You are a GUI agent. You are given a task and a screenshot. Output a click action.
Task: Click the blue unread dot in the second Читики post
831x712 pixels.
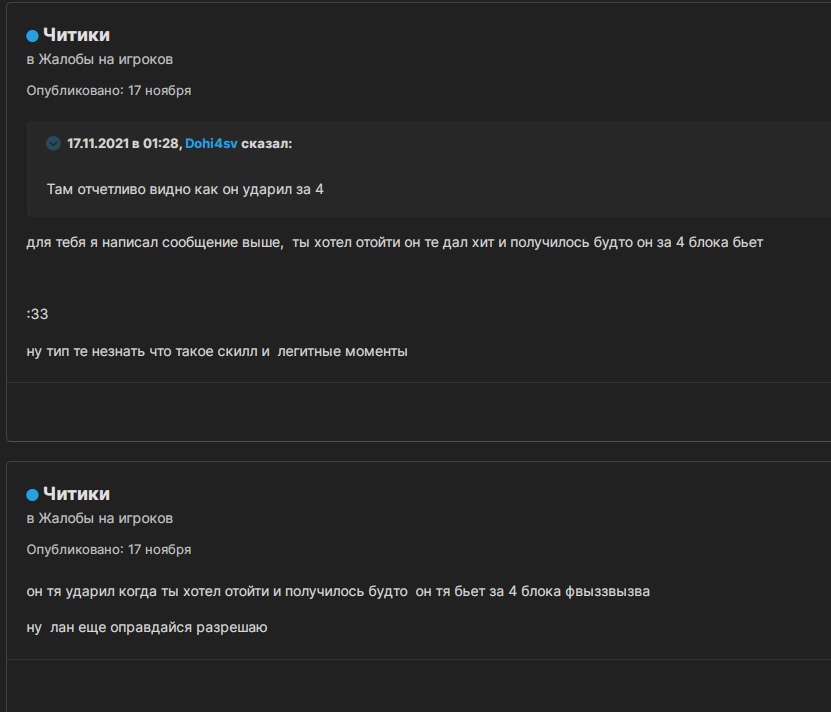coord(32,495)
